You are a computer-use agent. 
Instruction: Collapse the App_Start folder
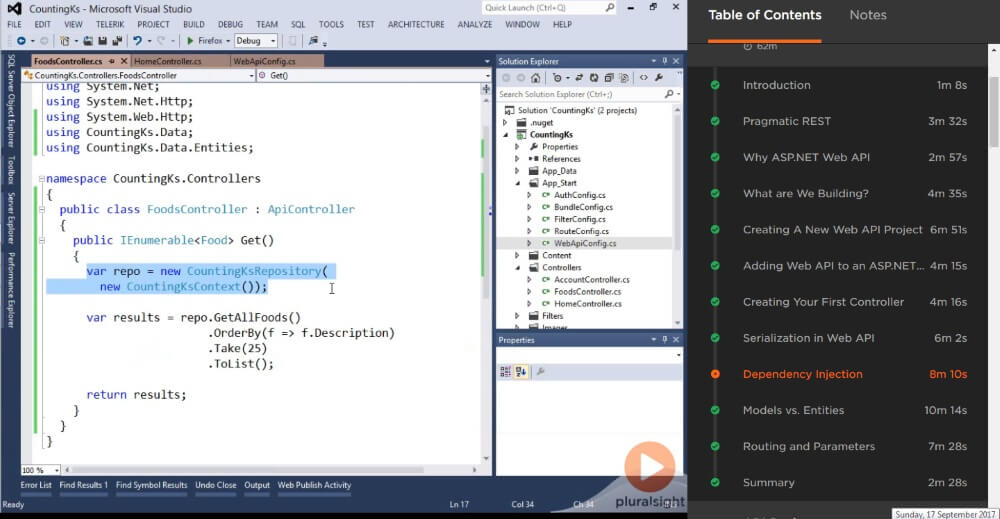(518, 183)
